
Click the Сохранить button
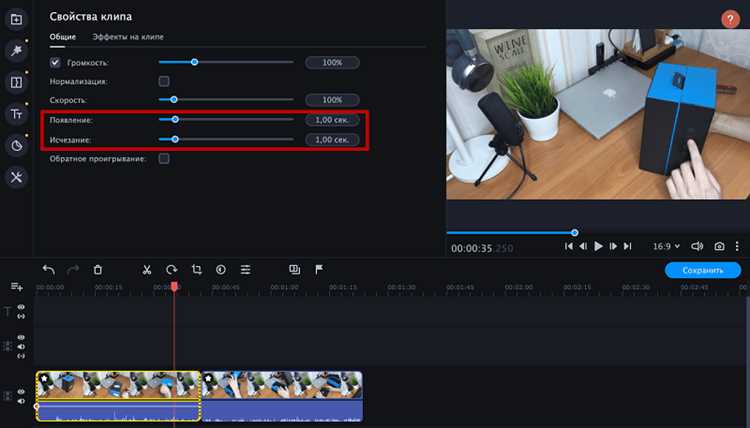[x=703, y=270]
